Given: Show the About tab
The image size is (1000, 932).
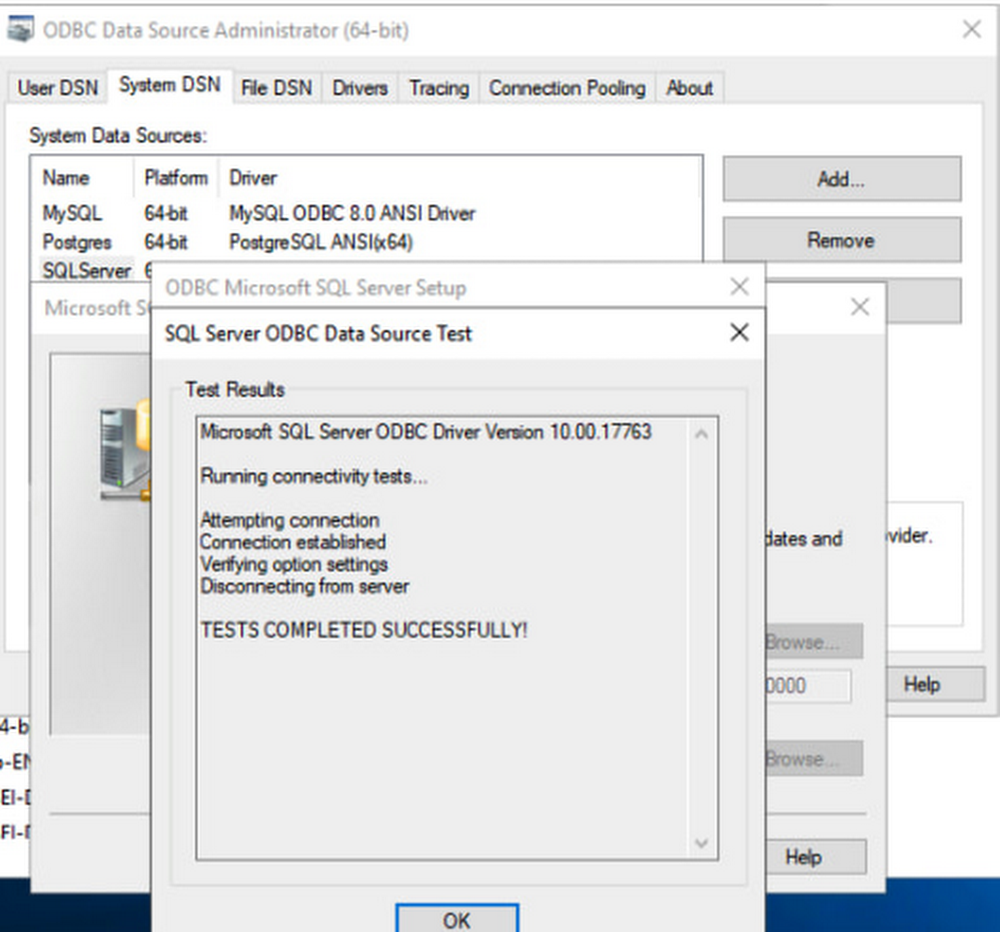Looking at the screenshot, I should click(x=690, y=88).
